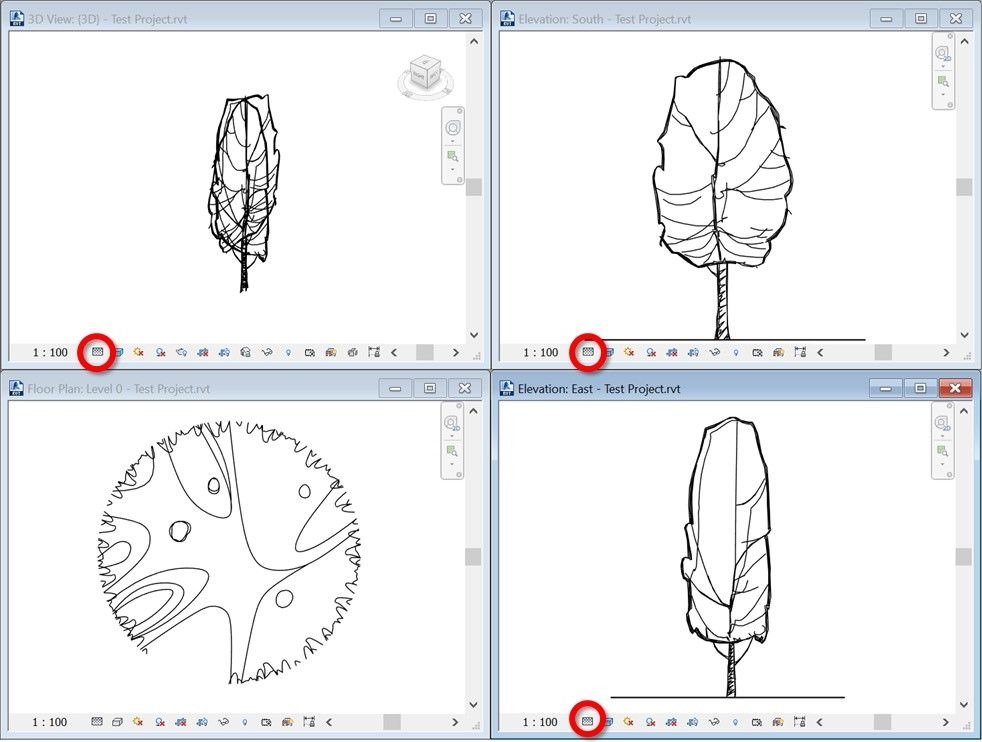Open Temporary Hide/Isolate in the Floor Plan
This screenshot has height=742, width=982.
click(x=223, y=721)
